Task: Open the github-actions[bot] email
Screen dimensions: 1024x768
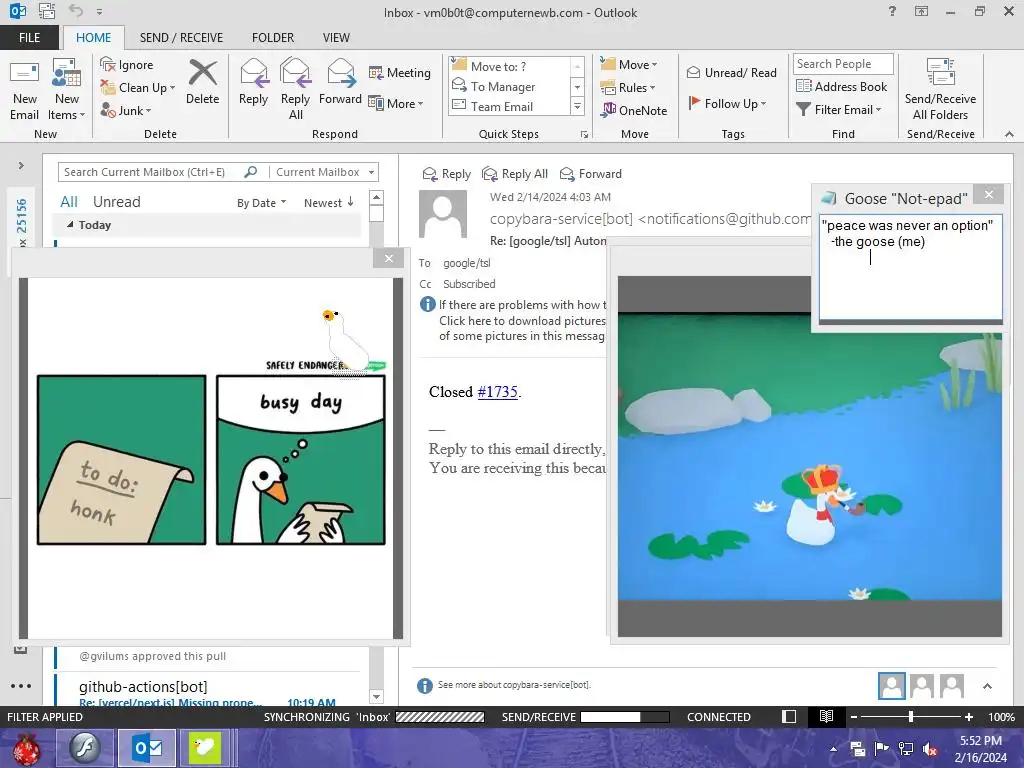Action: pyautogui.click(x=208, y=692)
